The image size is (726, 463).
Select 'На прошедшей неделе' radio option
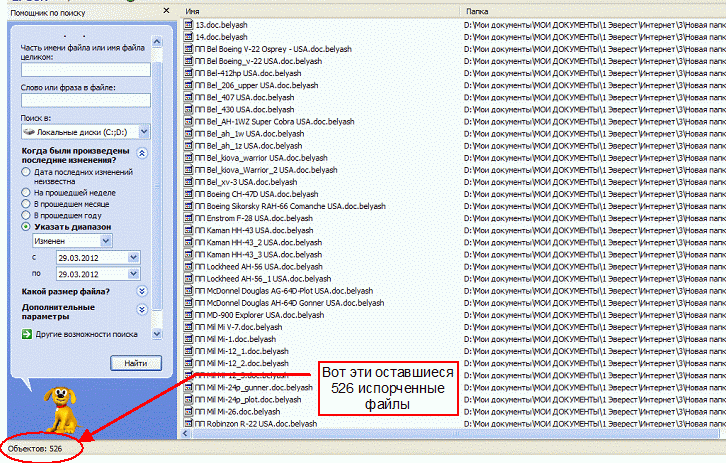pos(26,192)
